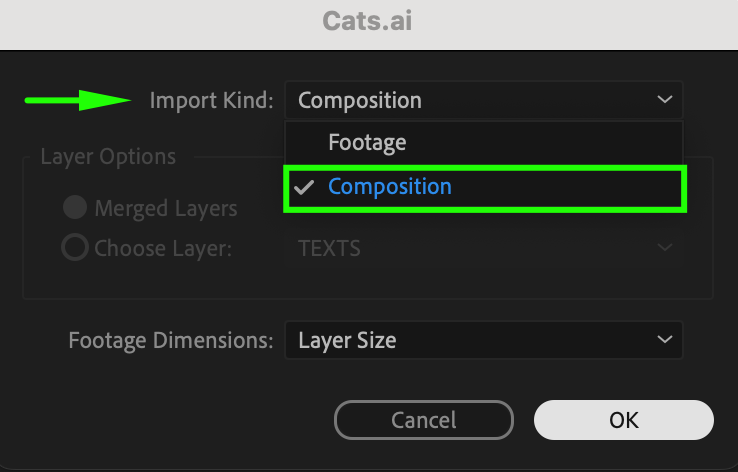
Task: Click the Cats.ai dialog title
Action: 368,20
